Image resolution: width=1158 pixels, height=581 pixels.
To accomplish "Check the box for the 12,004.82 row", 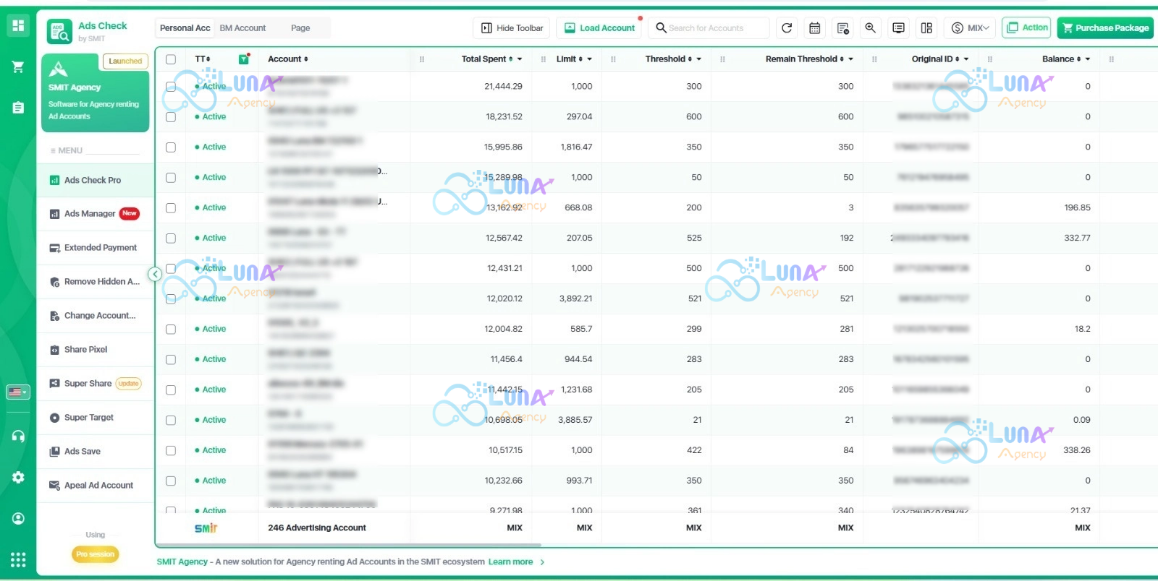I will 171,329.
